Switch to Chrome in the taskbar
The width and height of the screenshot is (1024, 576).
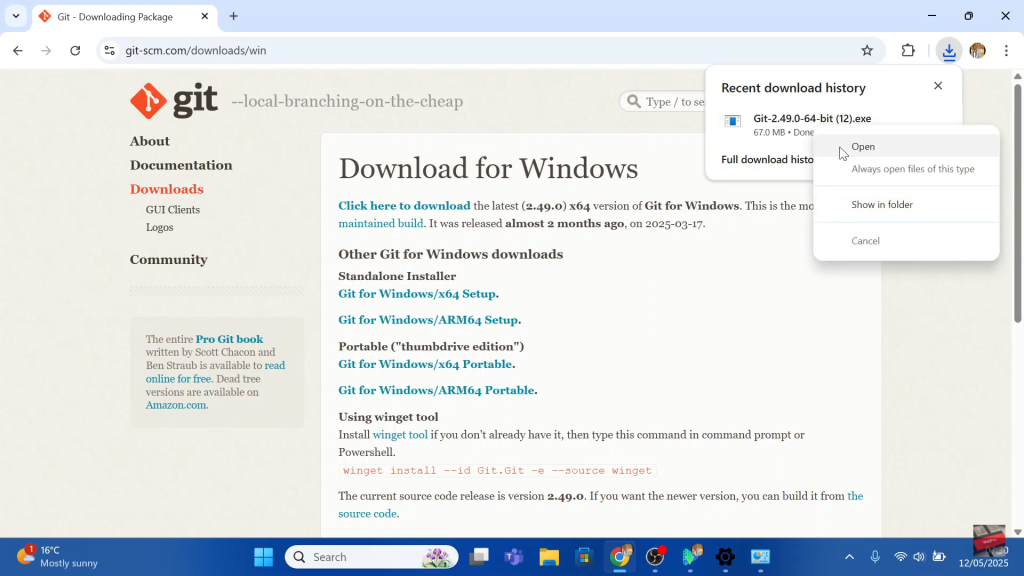620,557
